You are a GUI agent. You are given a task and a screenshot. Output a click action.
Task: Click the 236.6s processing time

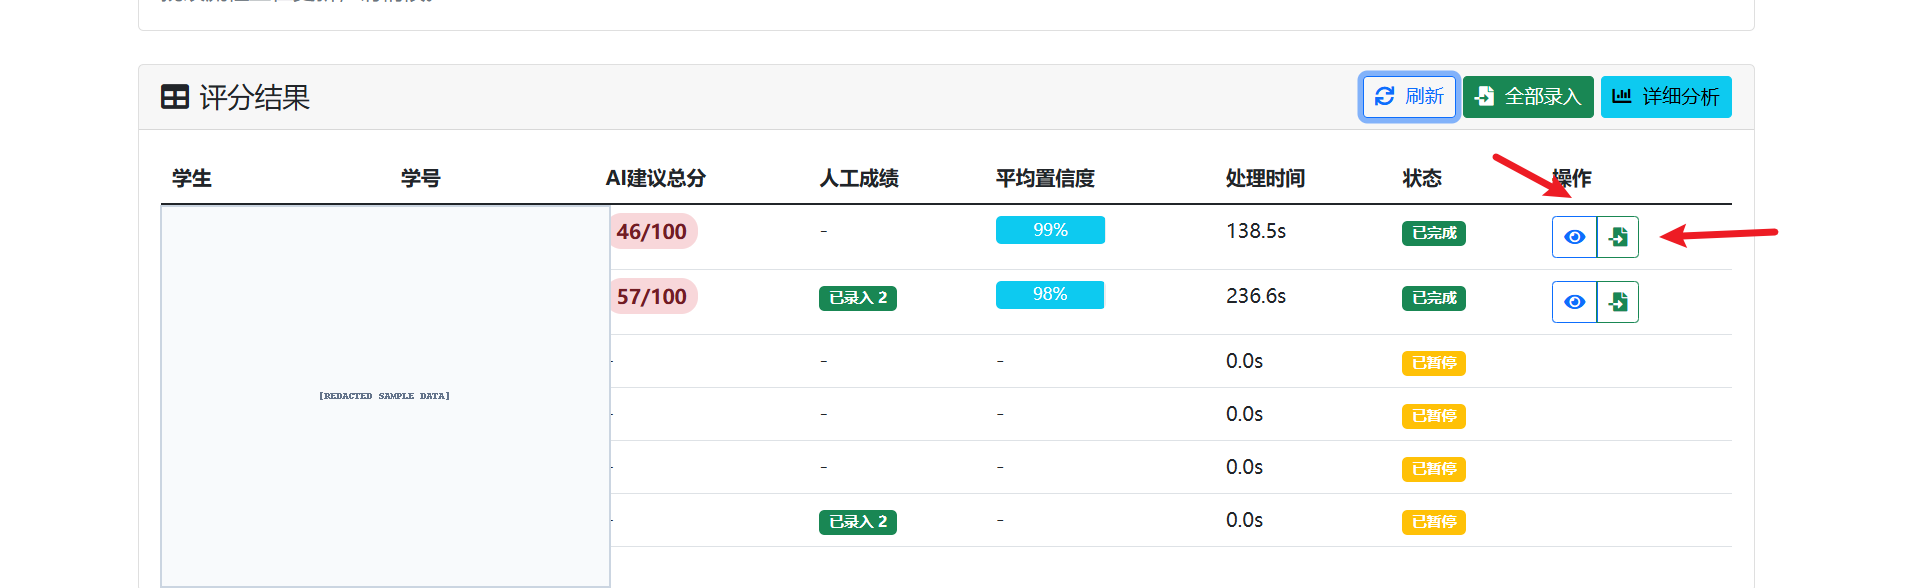pos(1256,296)
